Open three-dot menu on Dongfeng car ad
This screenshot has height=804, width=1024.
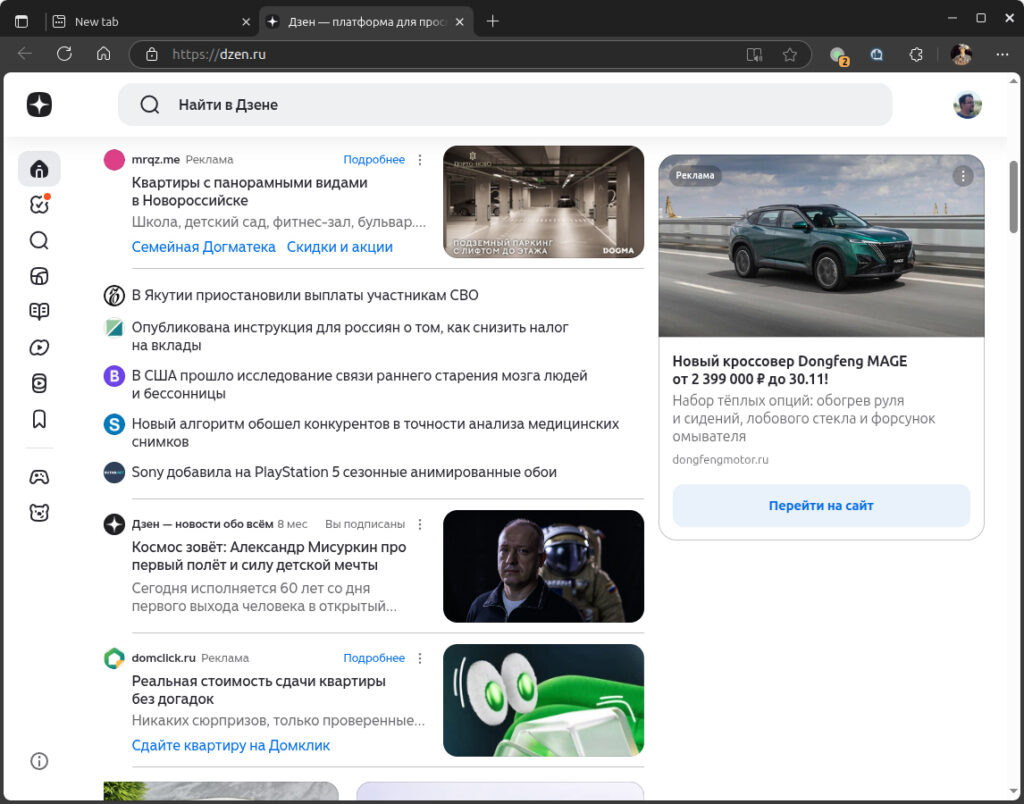[963, 176]
